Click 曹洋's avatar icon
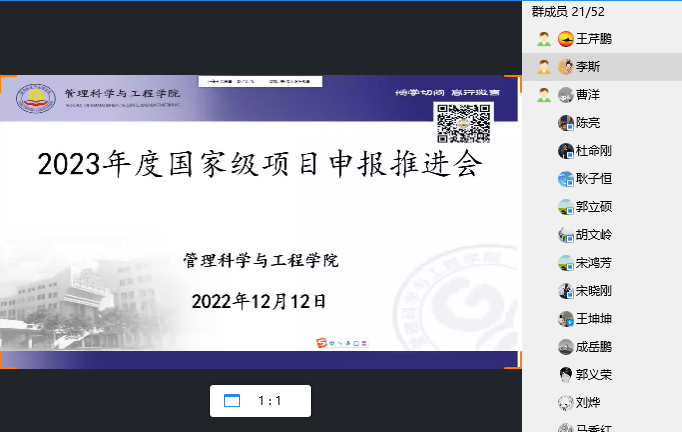The width and height of the screenshot is (682, 432). point(566,95)
